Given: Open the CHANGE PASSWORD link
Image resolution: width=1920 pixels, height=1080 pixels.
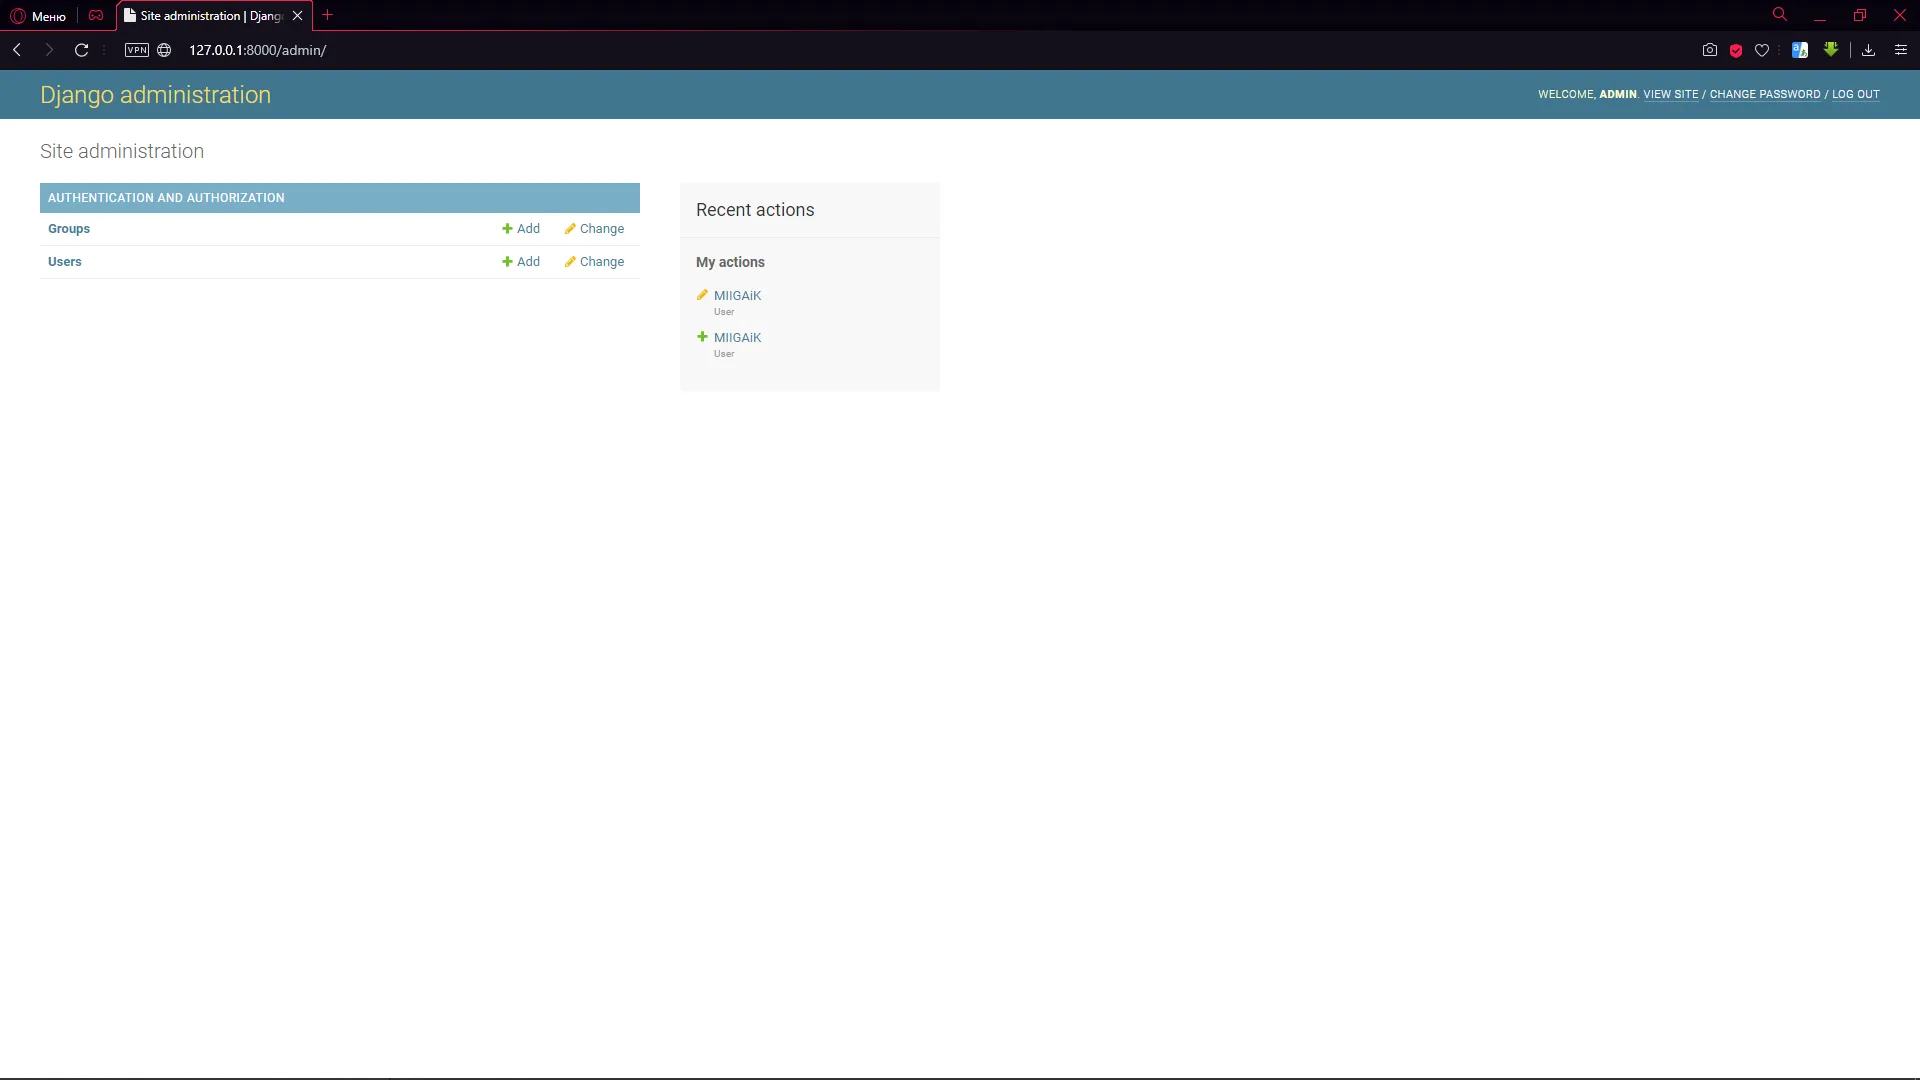Looking at the screenshot, I should (x=1764, y=95).
